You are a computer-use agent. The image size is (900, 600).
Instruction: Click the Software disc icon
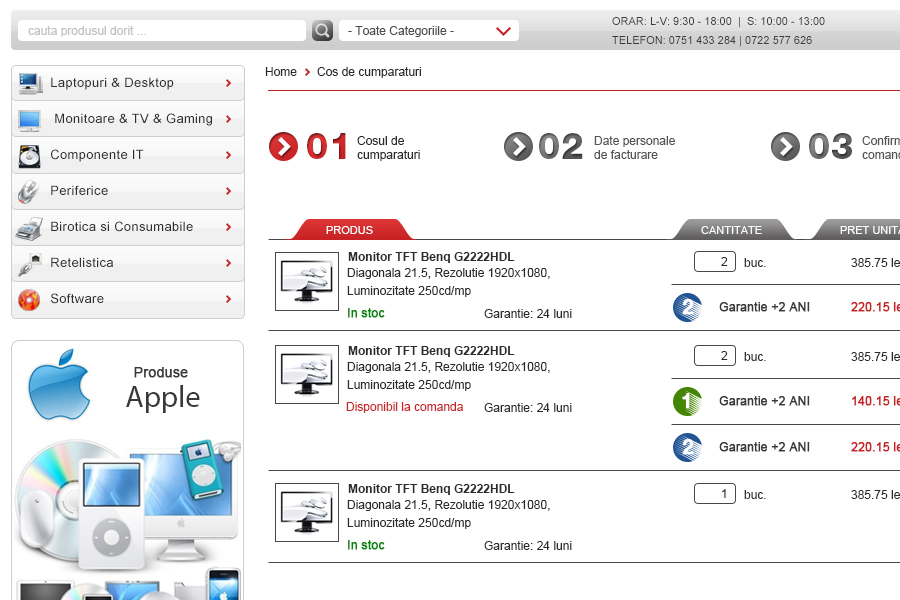click(x=29, y=299)
